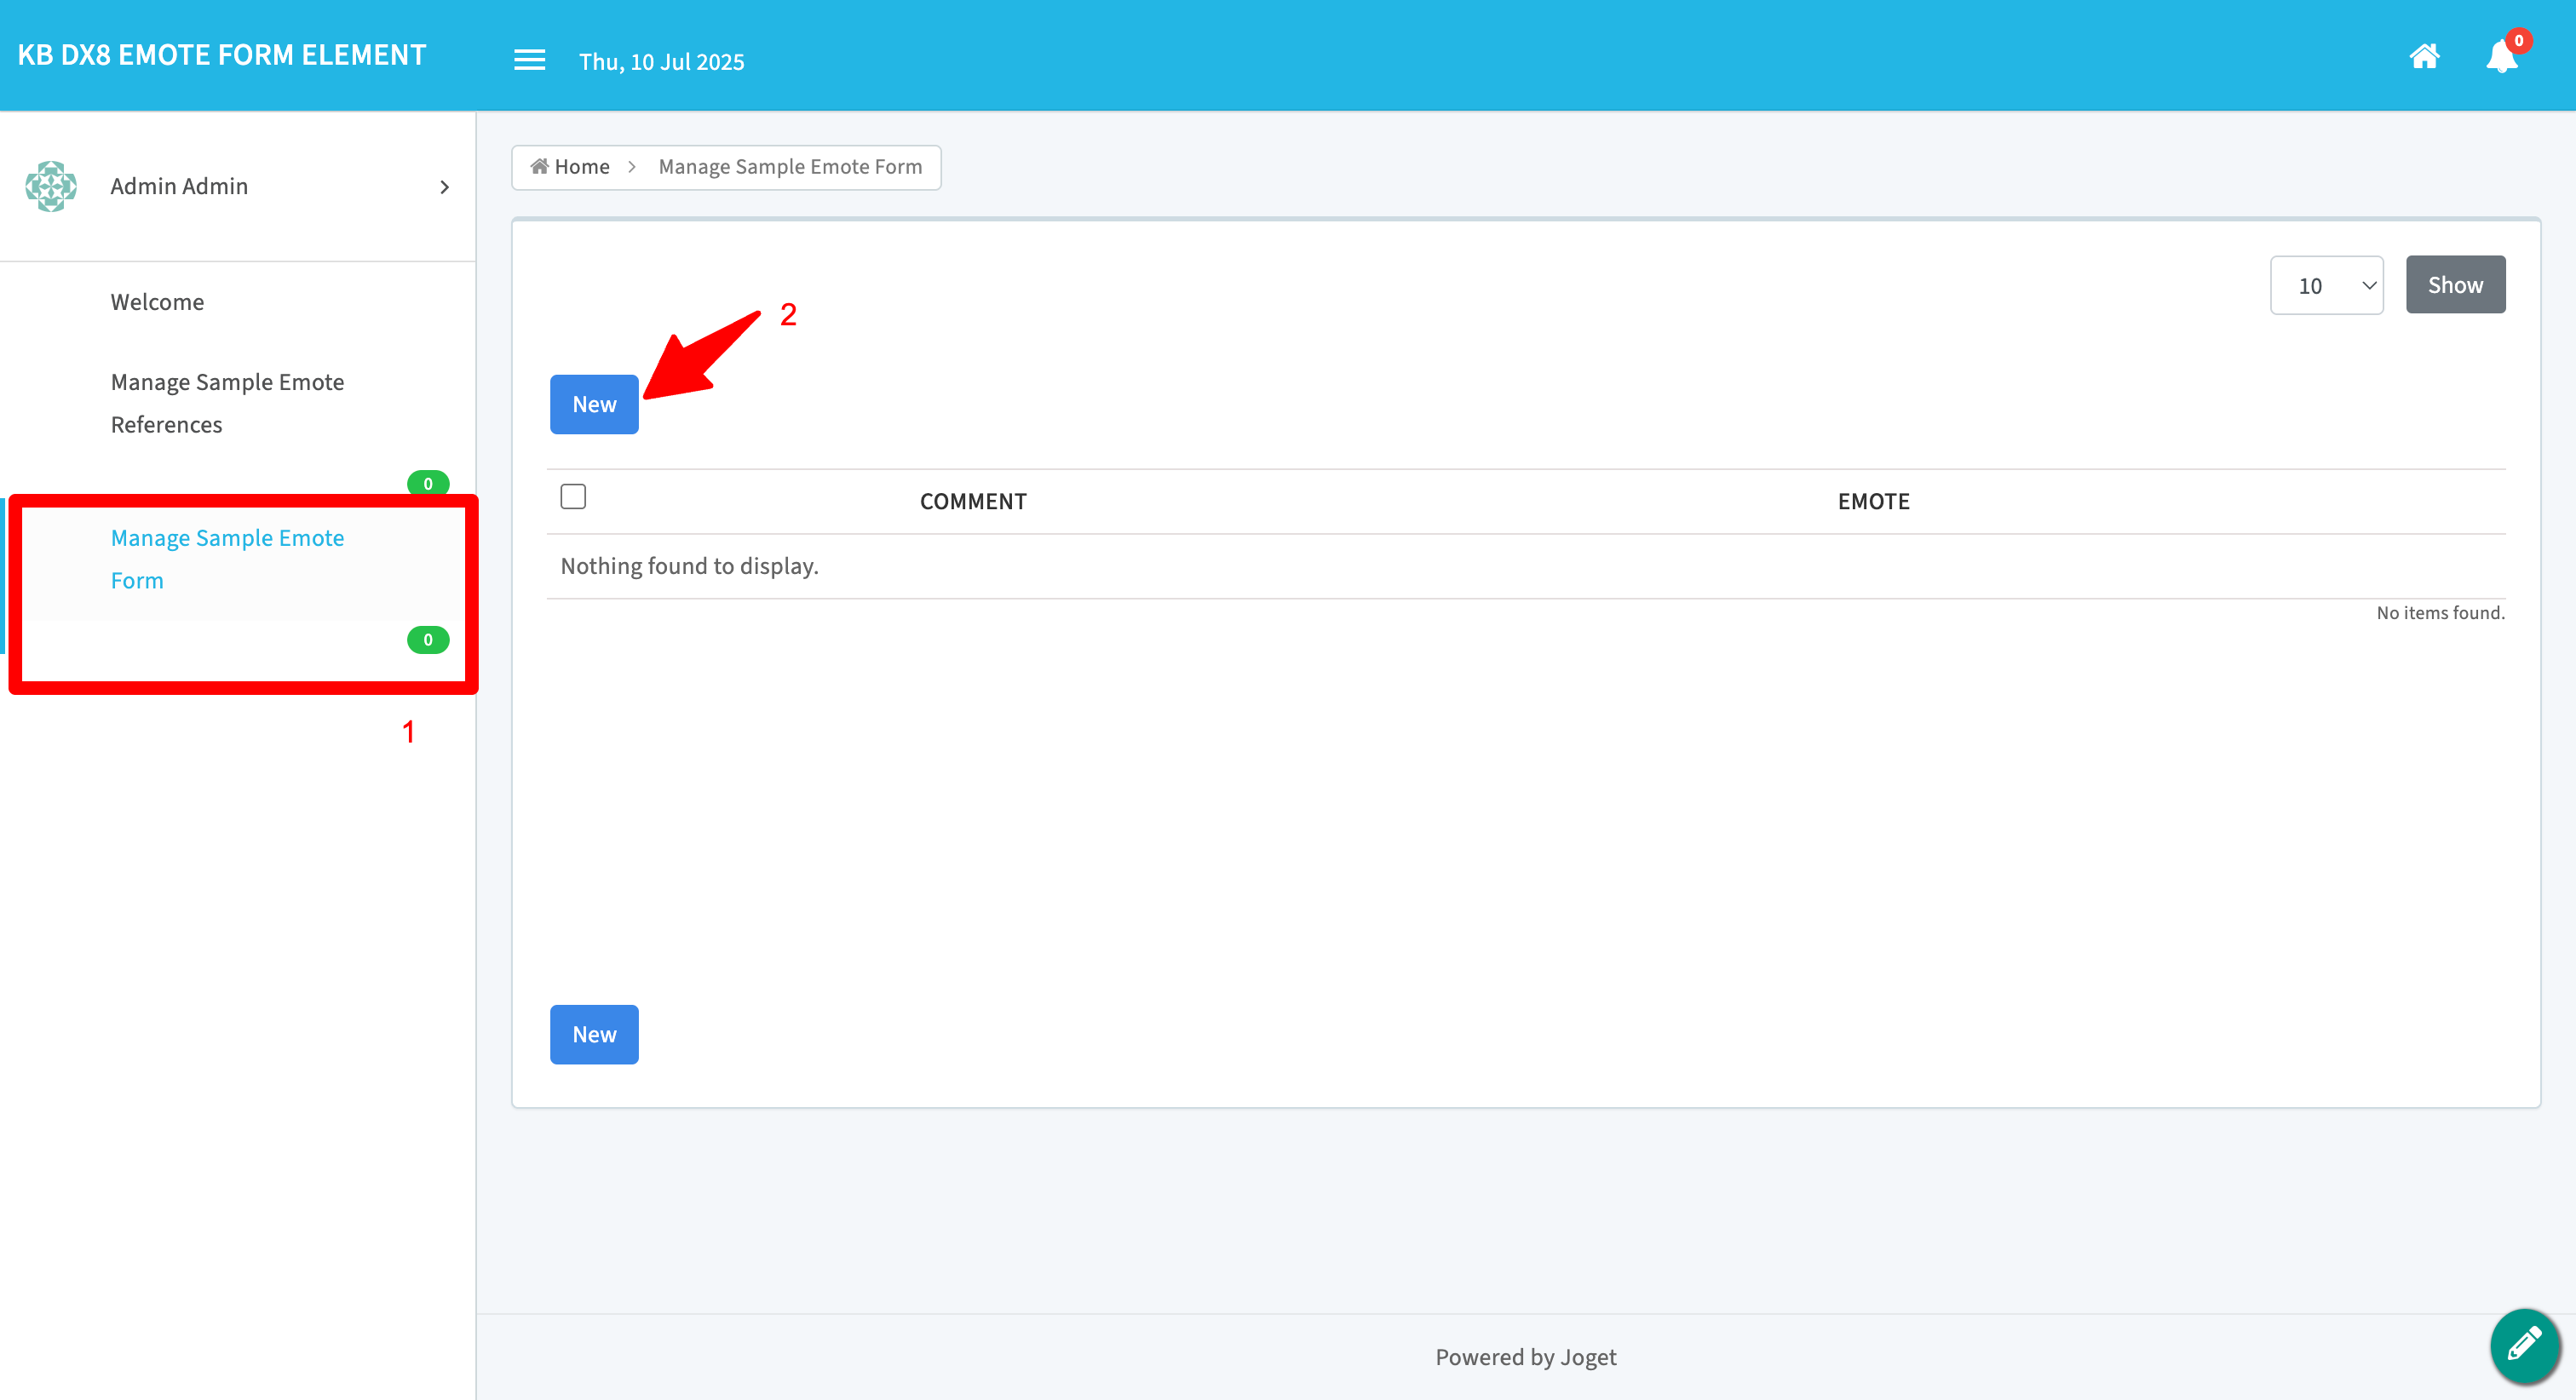Open the Welcome menu item
The image size is (2576, 1400).
click(x=157, y=302)
